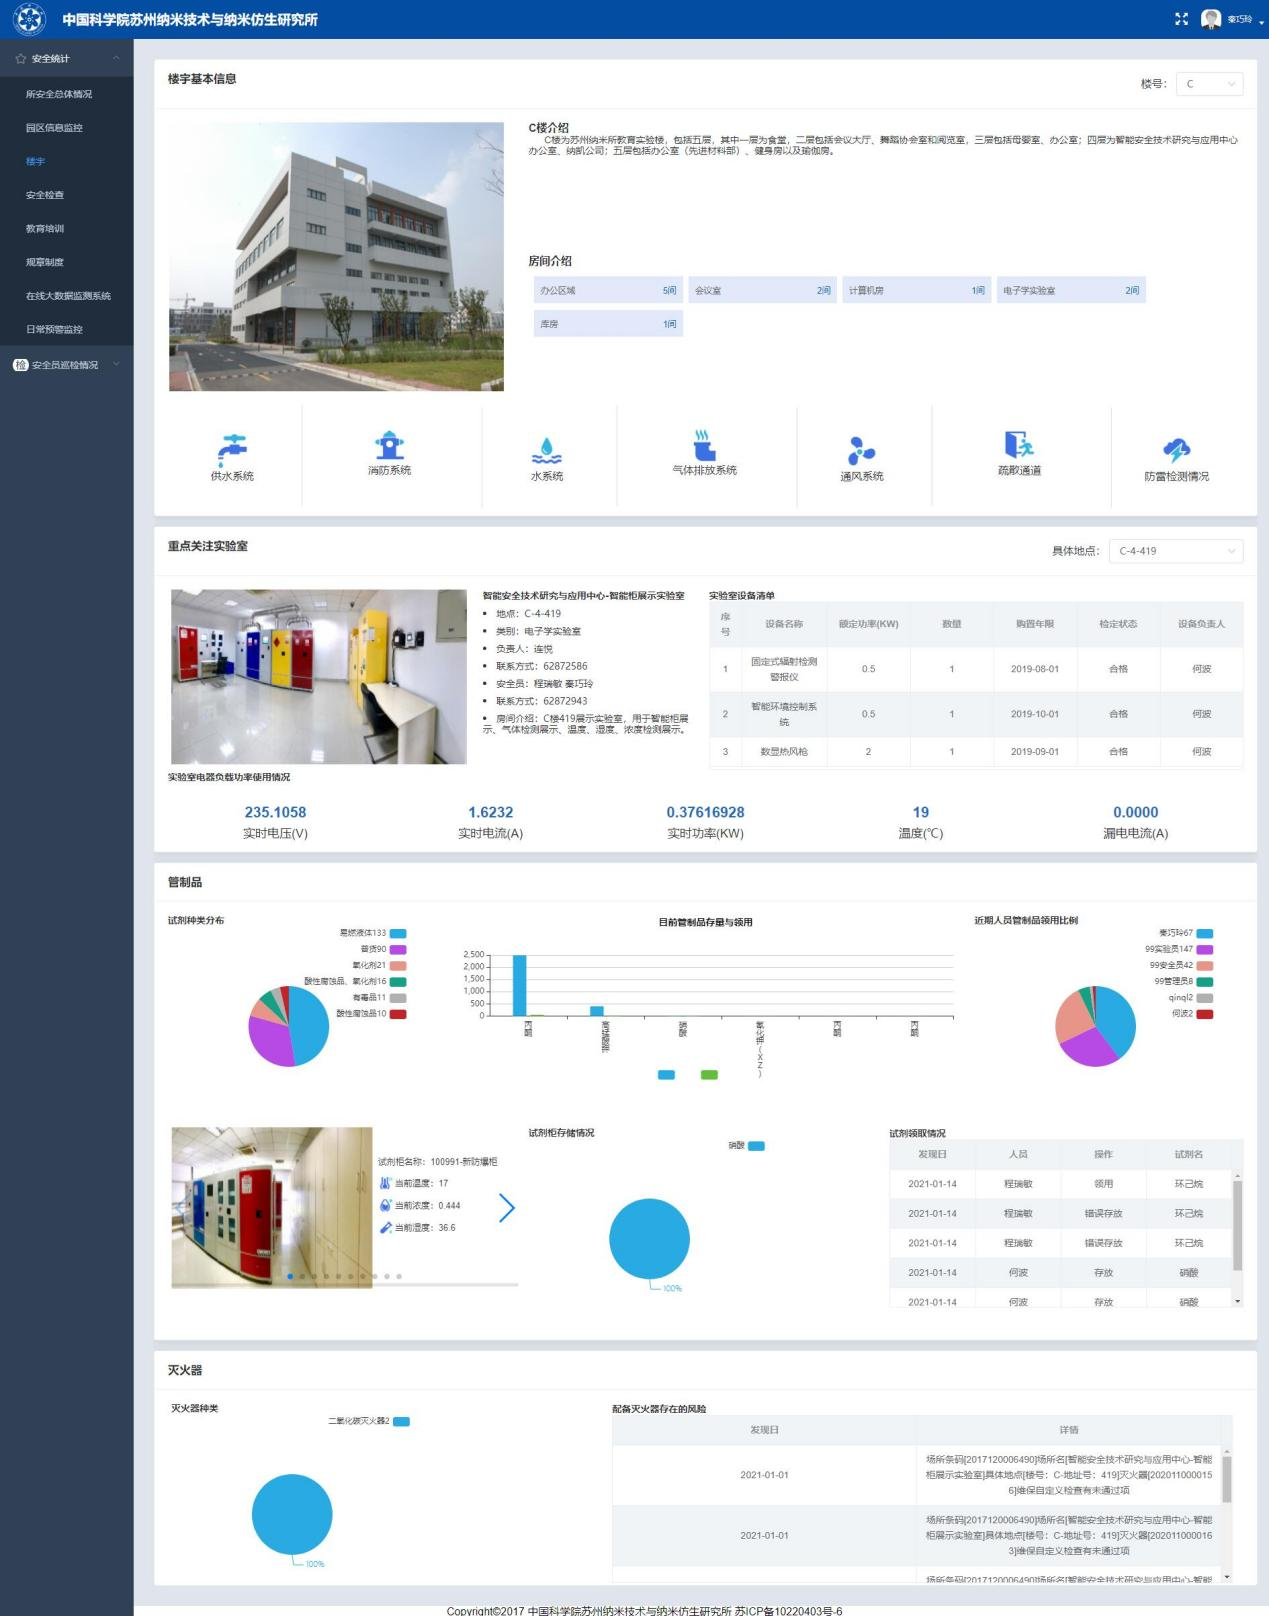The width and height of the screenshot is (1269, 1616).
Task: Click the 供水系统 faucet icon
Action: (x=232, y=445)
